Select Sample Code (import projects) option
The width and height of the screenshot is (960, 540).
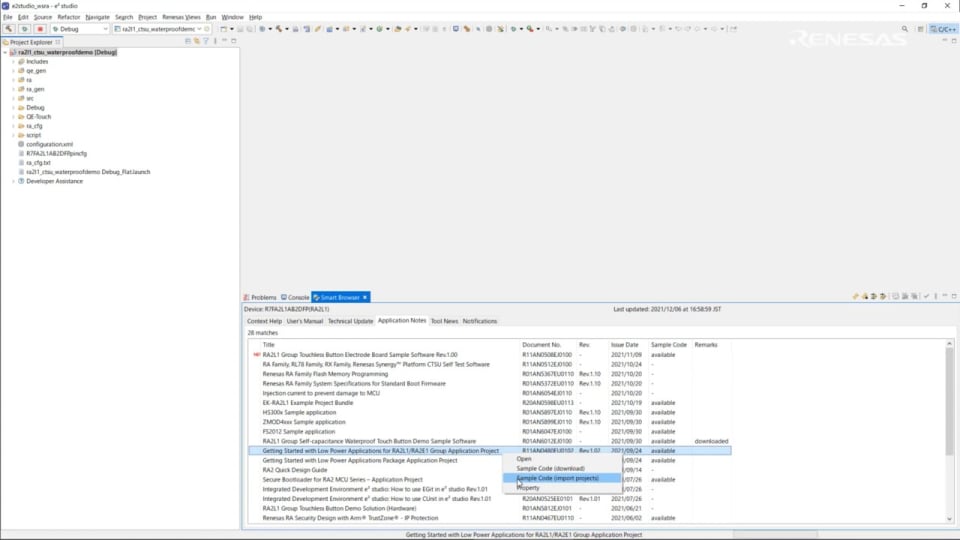(x=557, y=478)
